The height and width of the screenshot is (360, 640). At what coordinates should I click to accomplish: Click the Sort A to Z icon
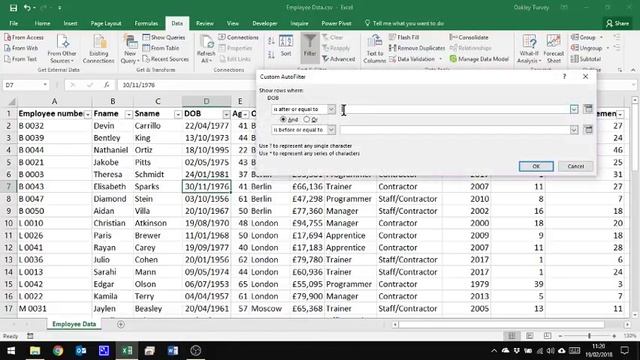(271, 41)
